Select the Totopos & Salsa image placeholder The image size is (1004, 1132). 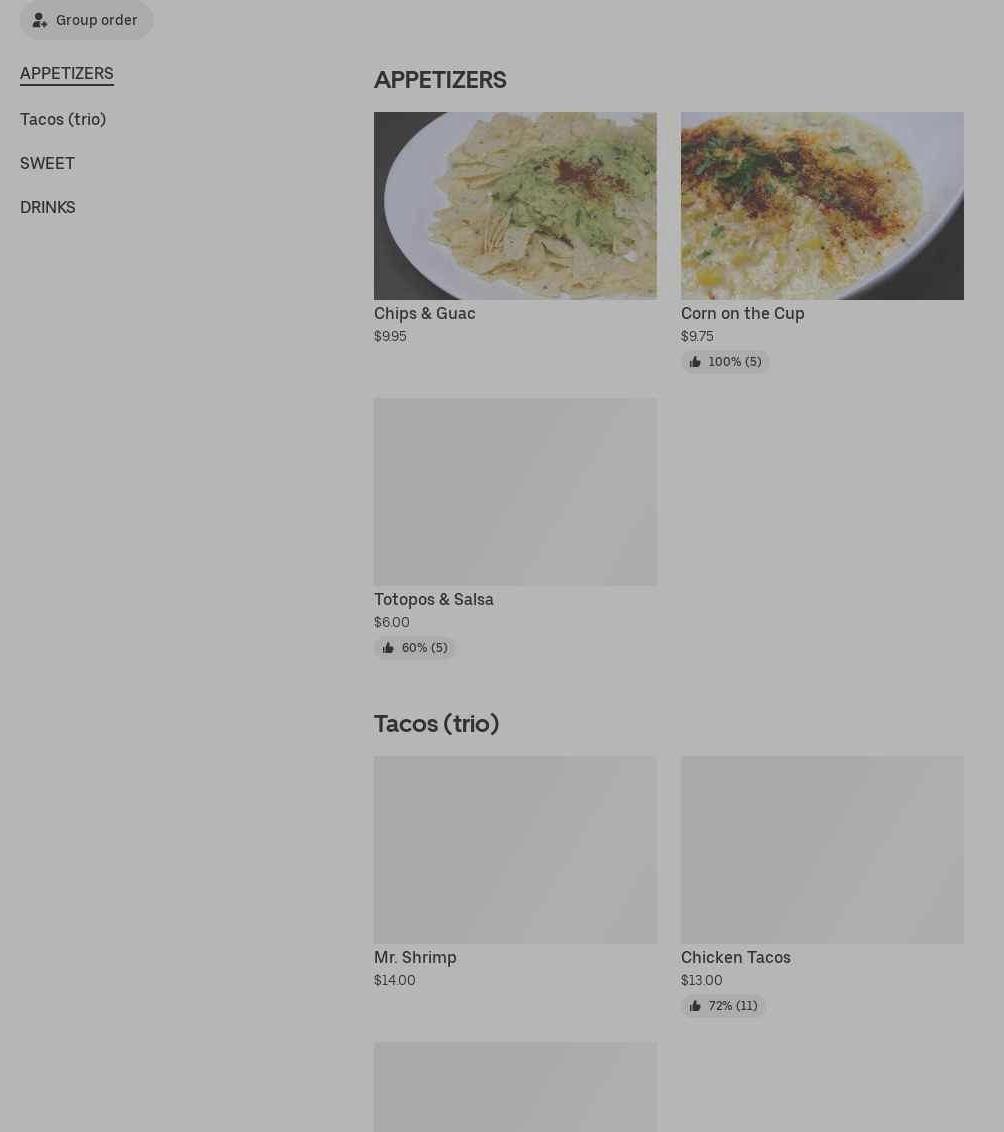click(515, 492)
